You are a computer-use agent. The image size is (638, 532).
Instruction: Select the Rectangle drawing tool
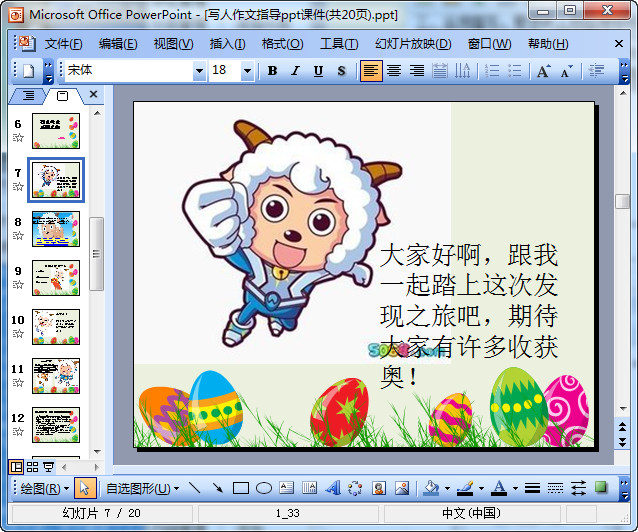(240, 488)
